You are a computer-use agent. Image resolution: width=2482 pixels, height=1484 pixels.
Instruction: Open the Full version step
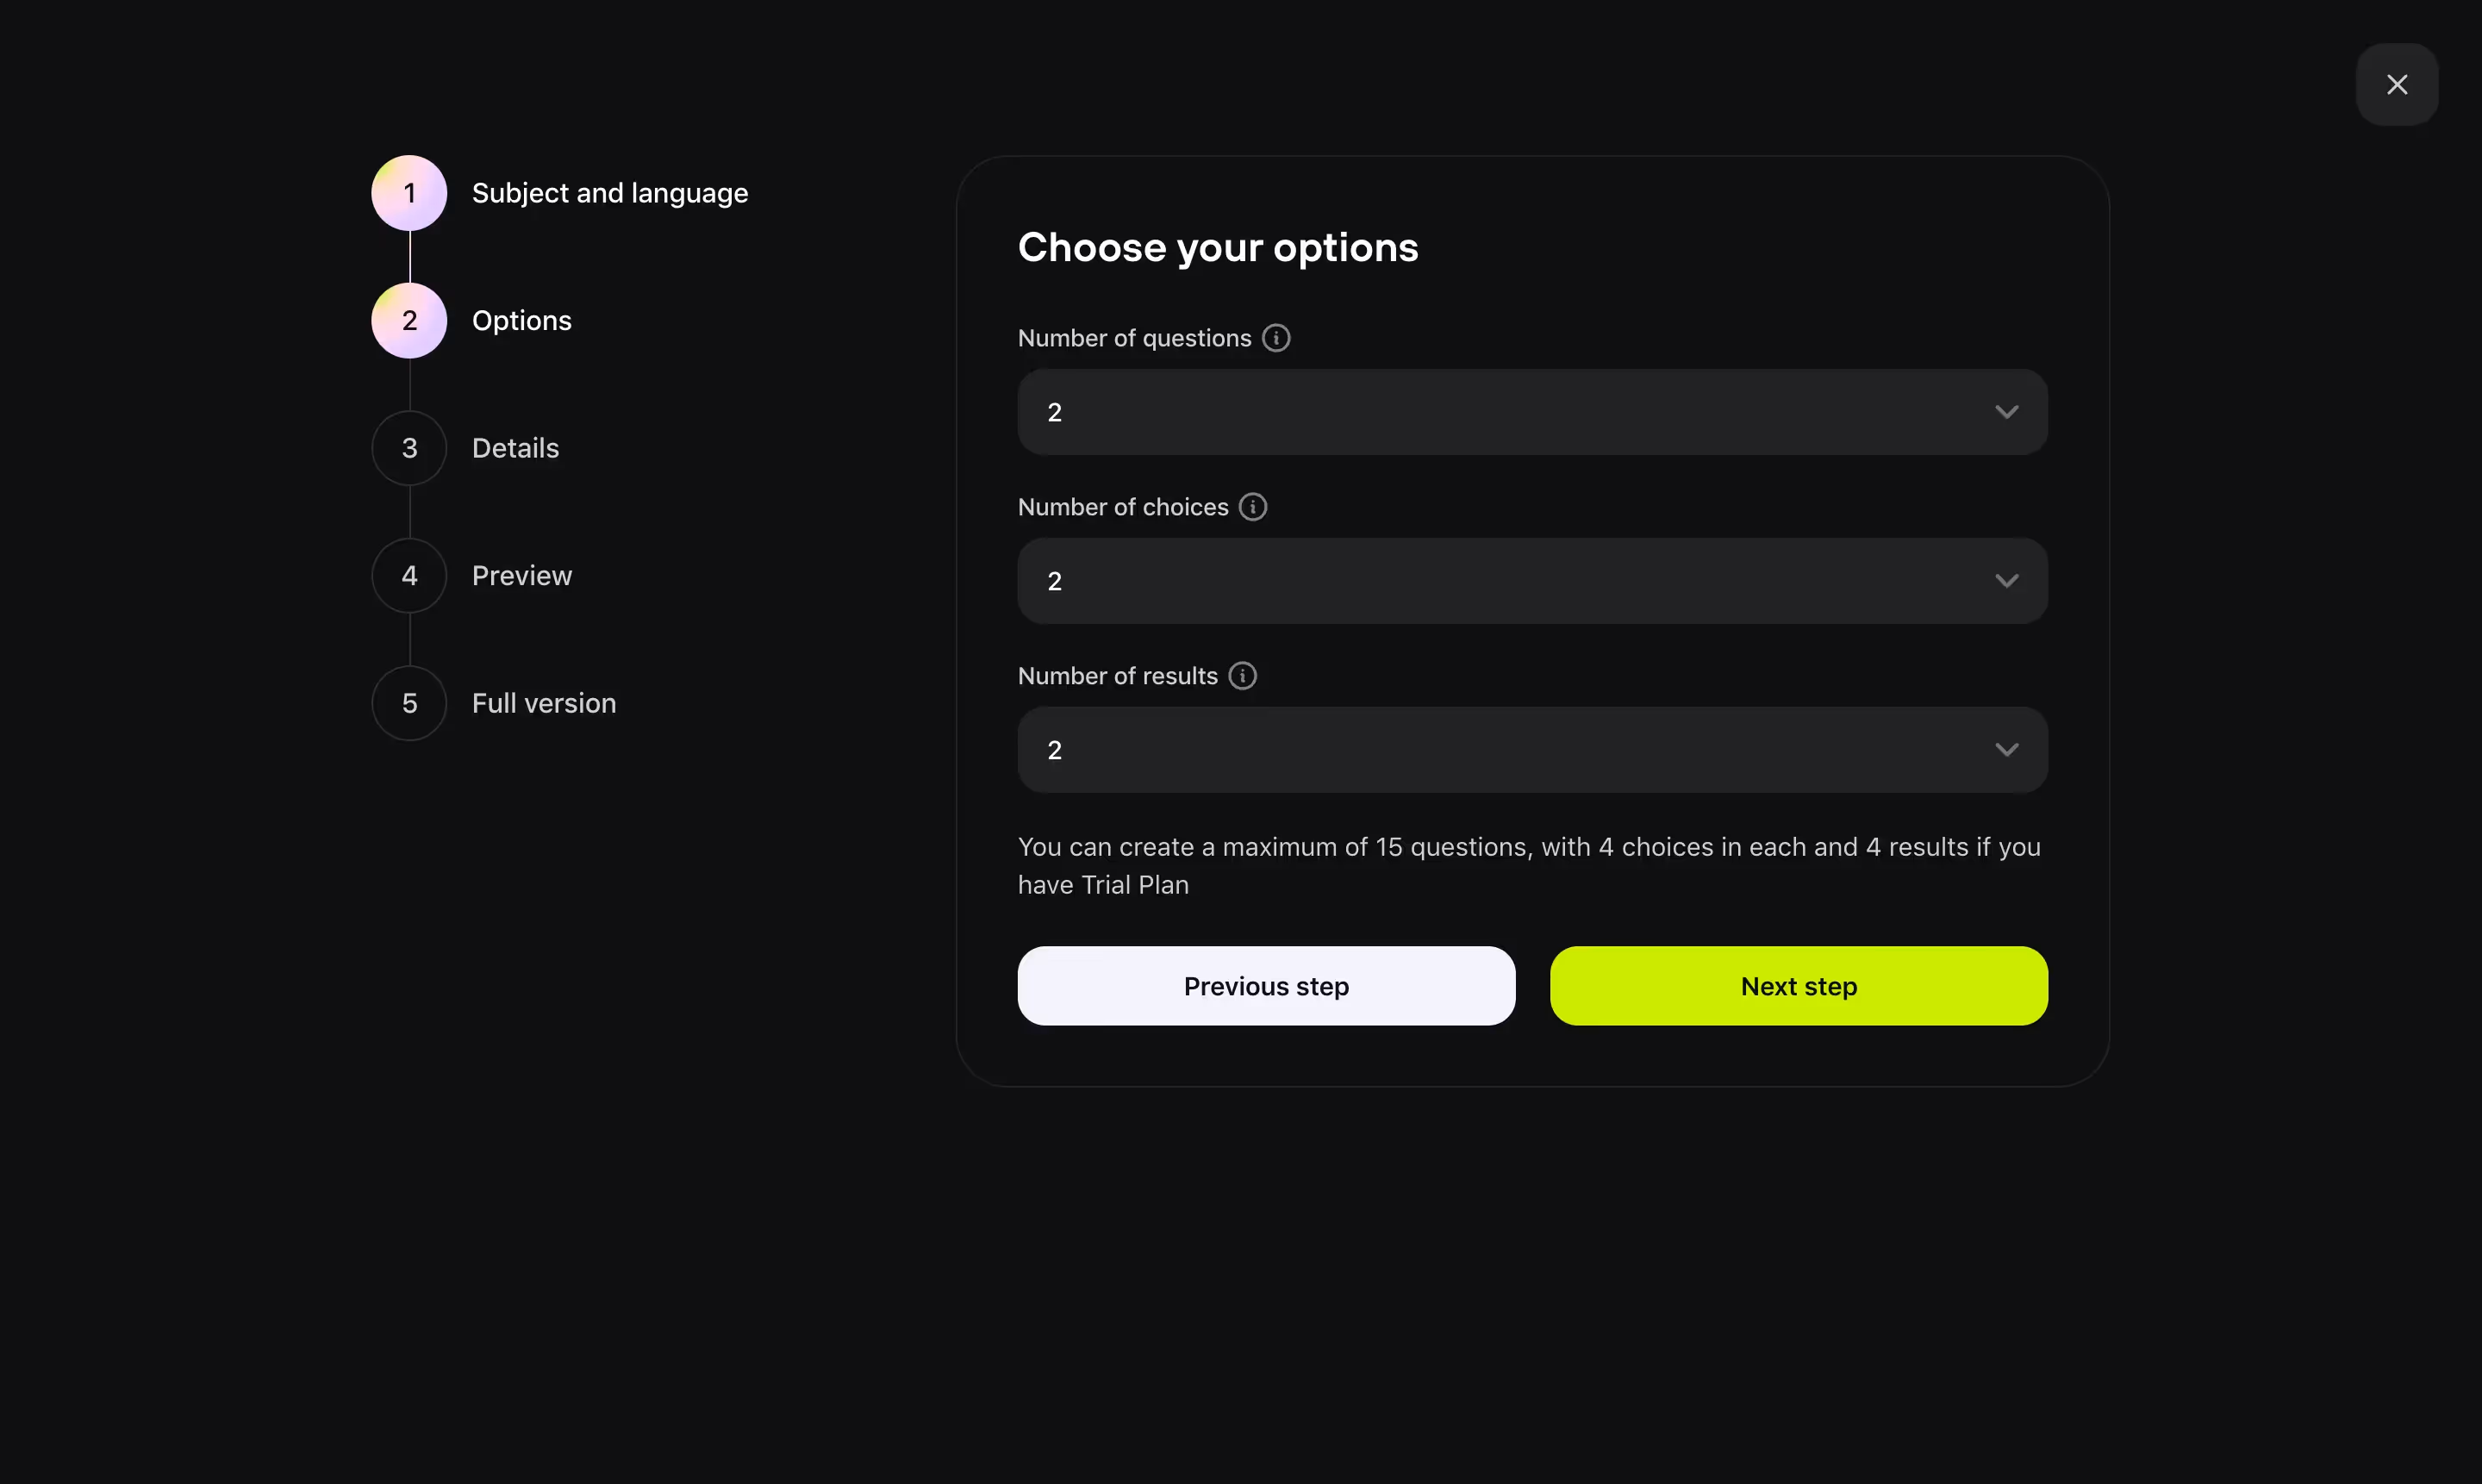pos(543,703)
